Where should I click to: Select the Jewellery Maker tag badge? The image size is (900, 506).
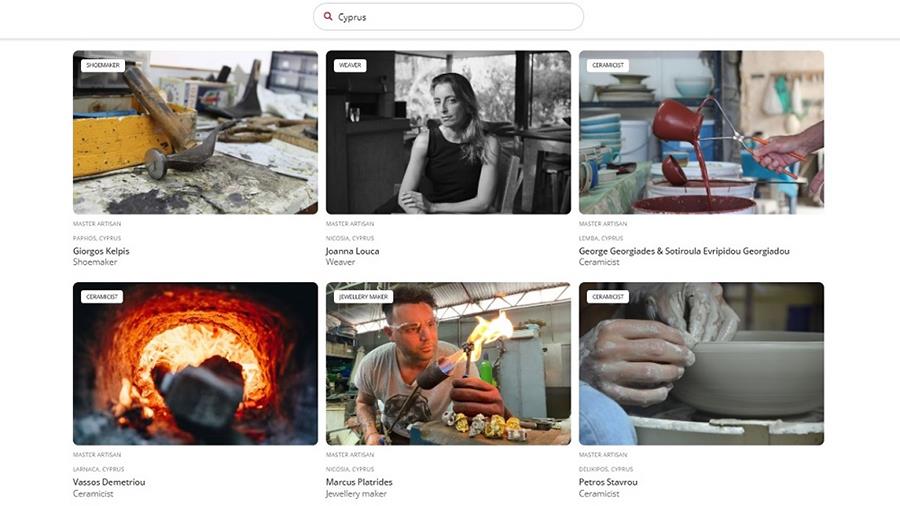[363, 297]
